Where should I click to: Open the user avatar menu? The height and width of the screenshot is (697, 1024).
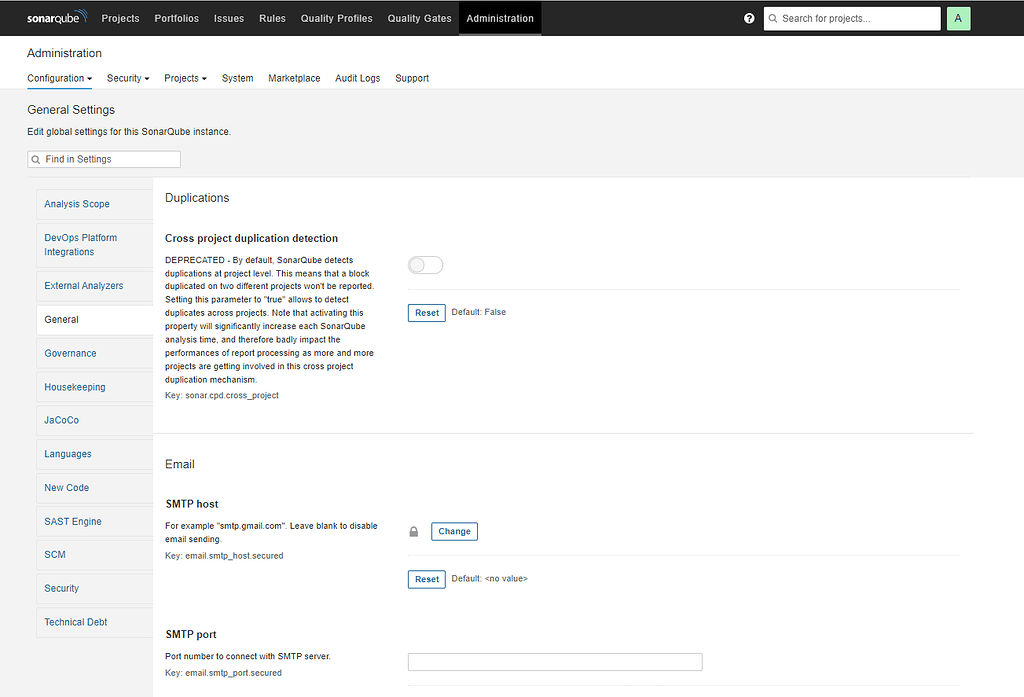tap(958, 18)
